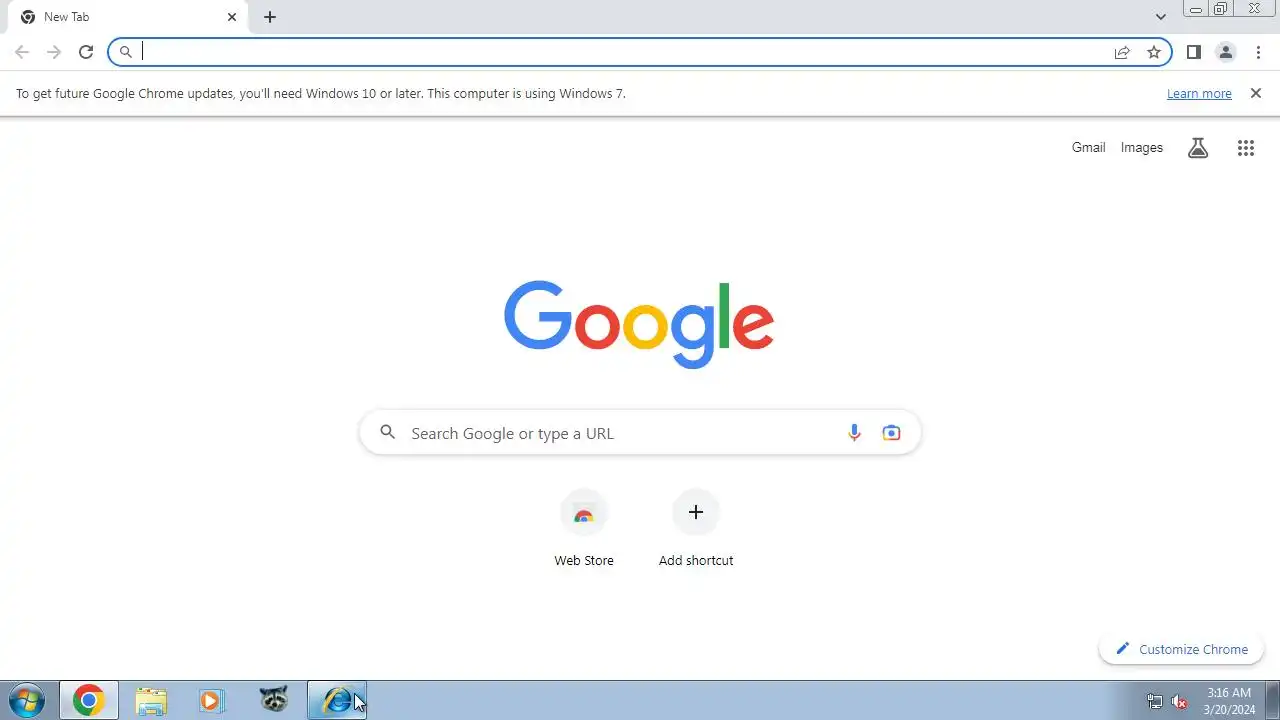Screen dimensions: 1280x720
Task: Open the Google apps grid
Action: 1245,148
